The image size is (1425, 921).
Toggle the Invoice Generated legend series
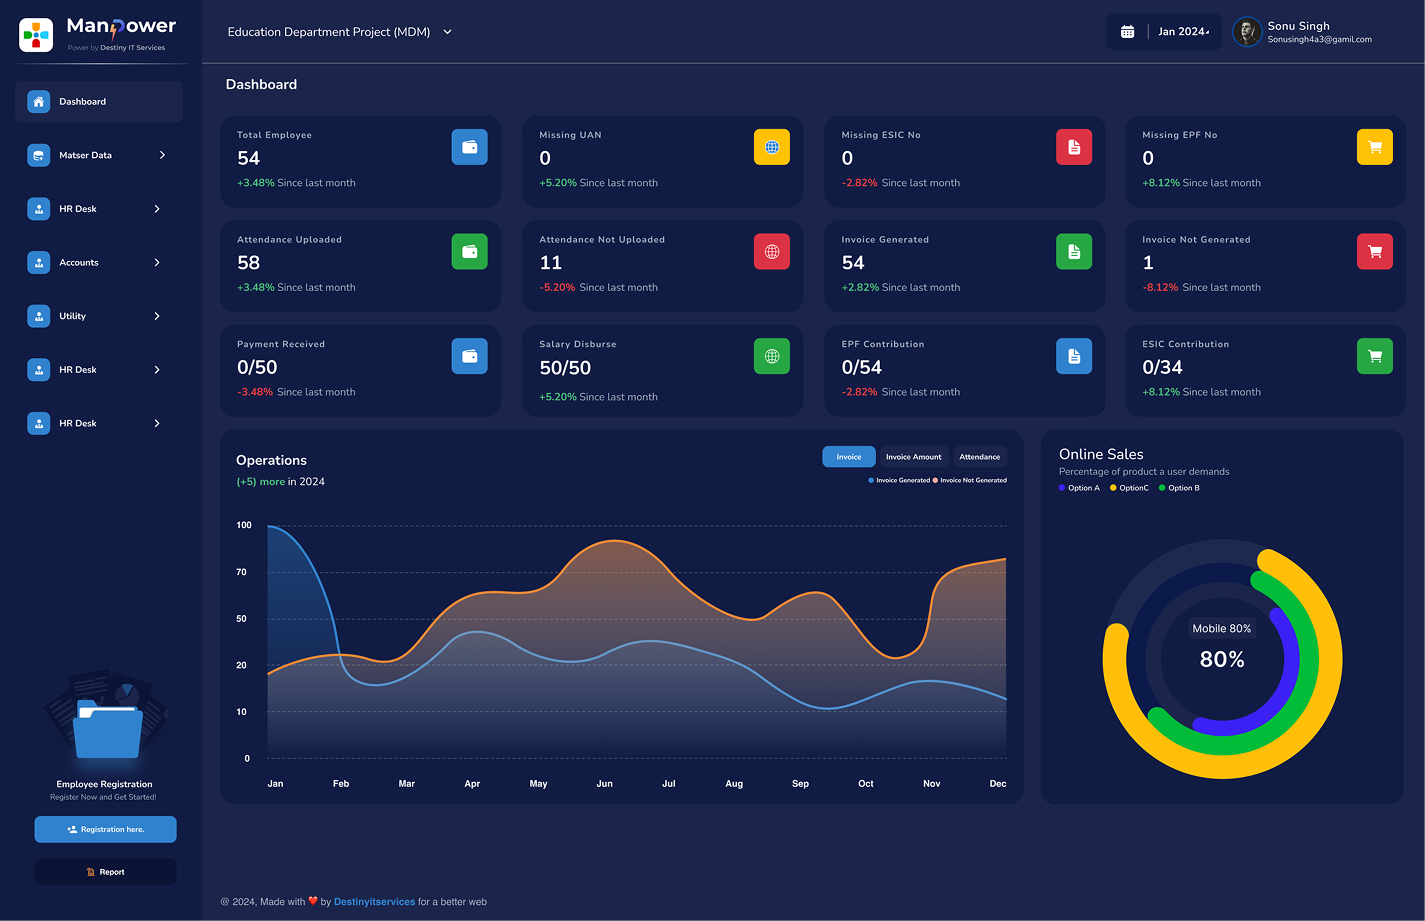tap(899, 480)
